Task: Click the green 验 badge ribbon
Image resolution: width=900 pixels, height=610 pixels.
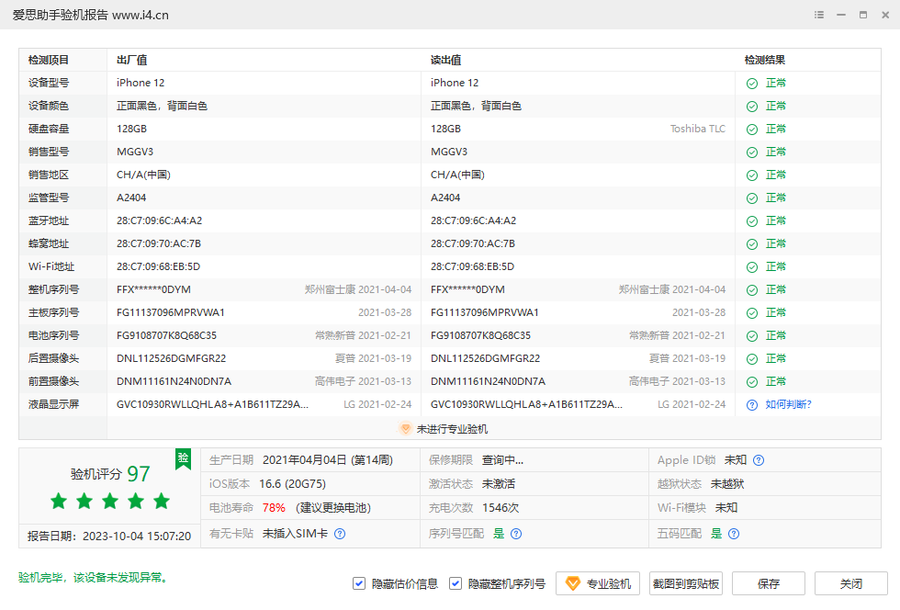Action: (183, 459)
